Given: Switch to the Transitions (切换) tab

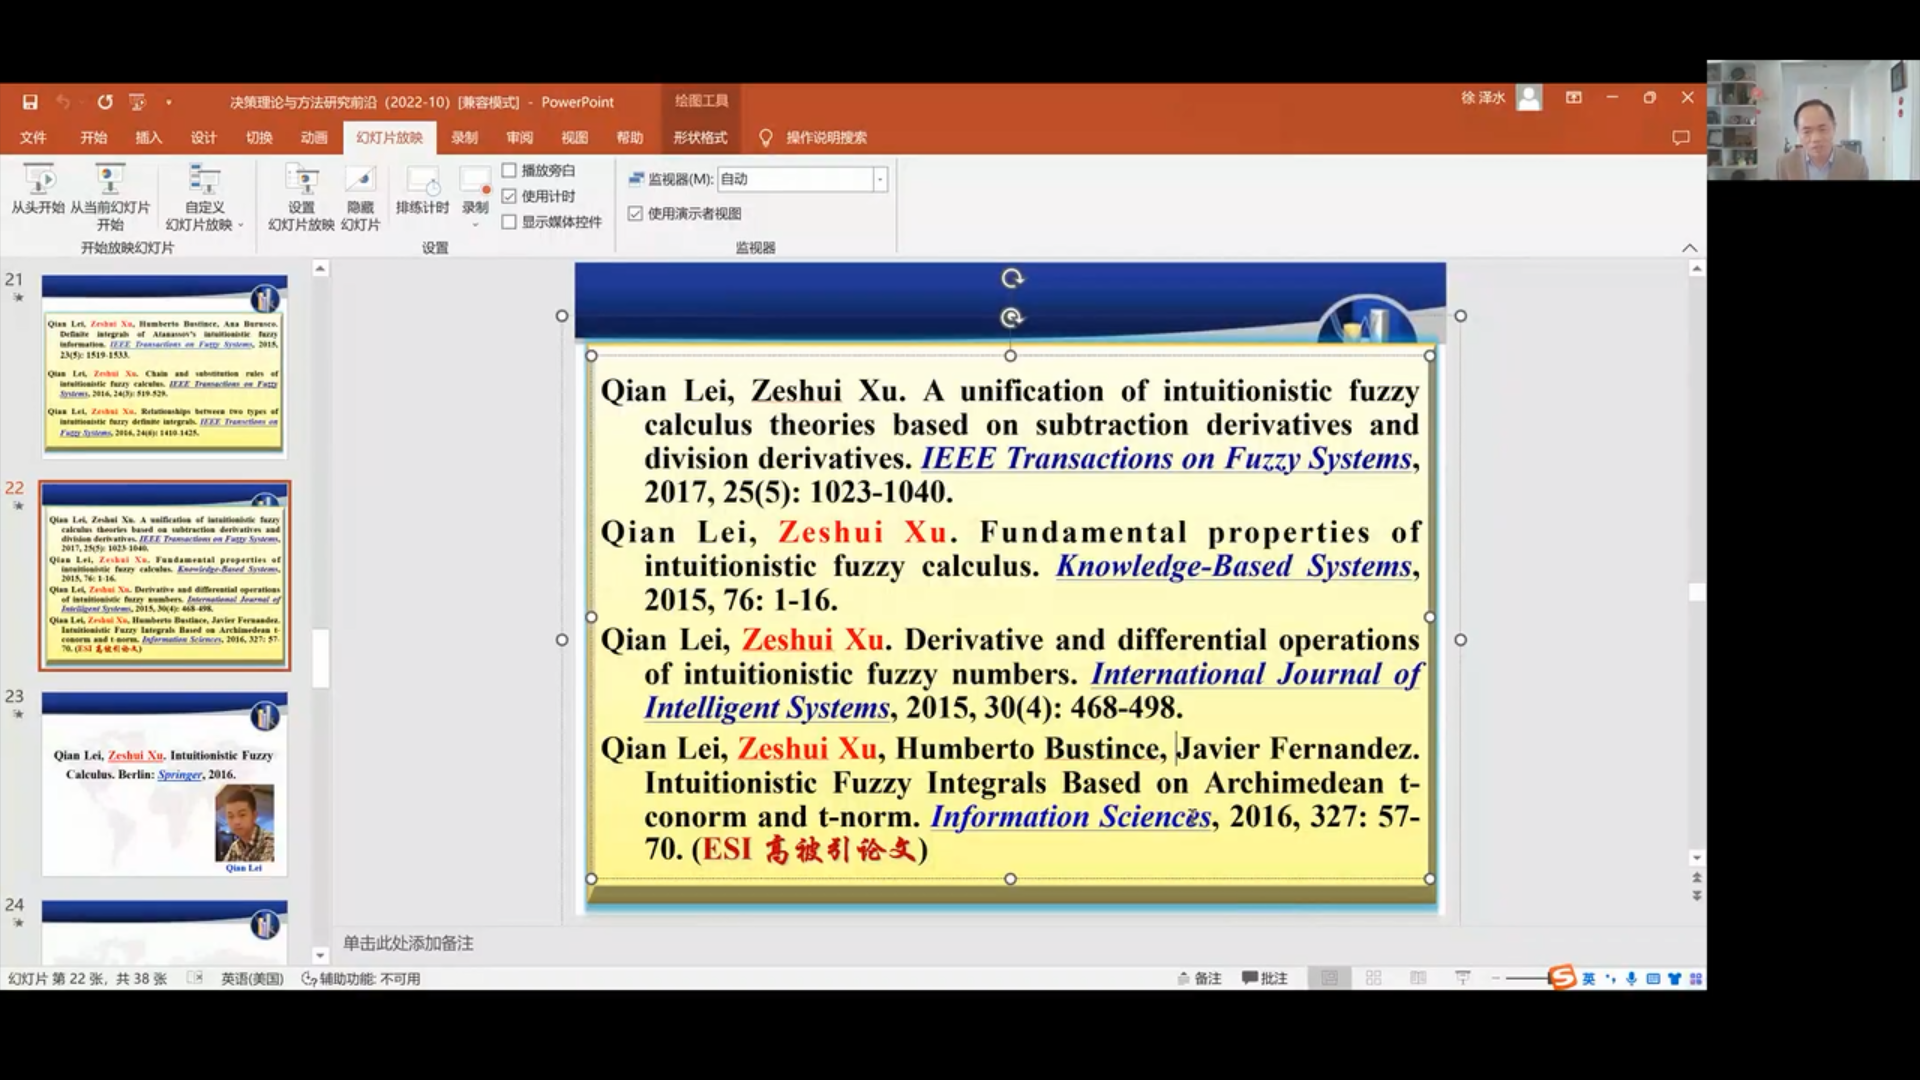Looking at the screenshot, I should [x=259, y=138].
